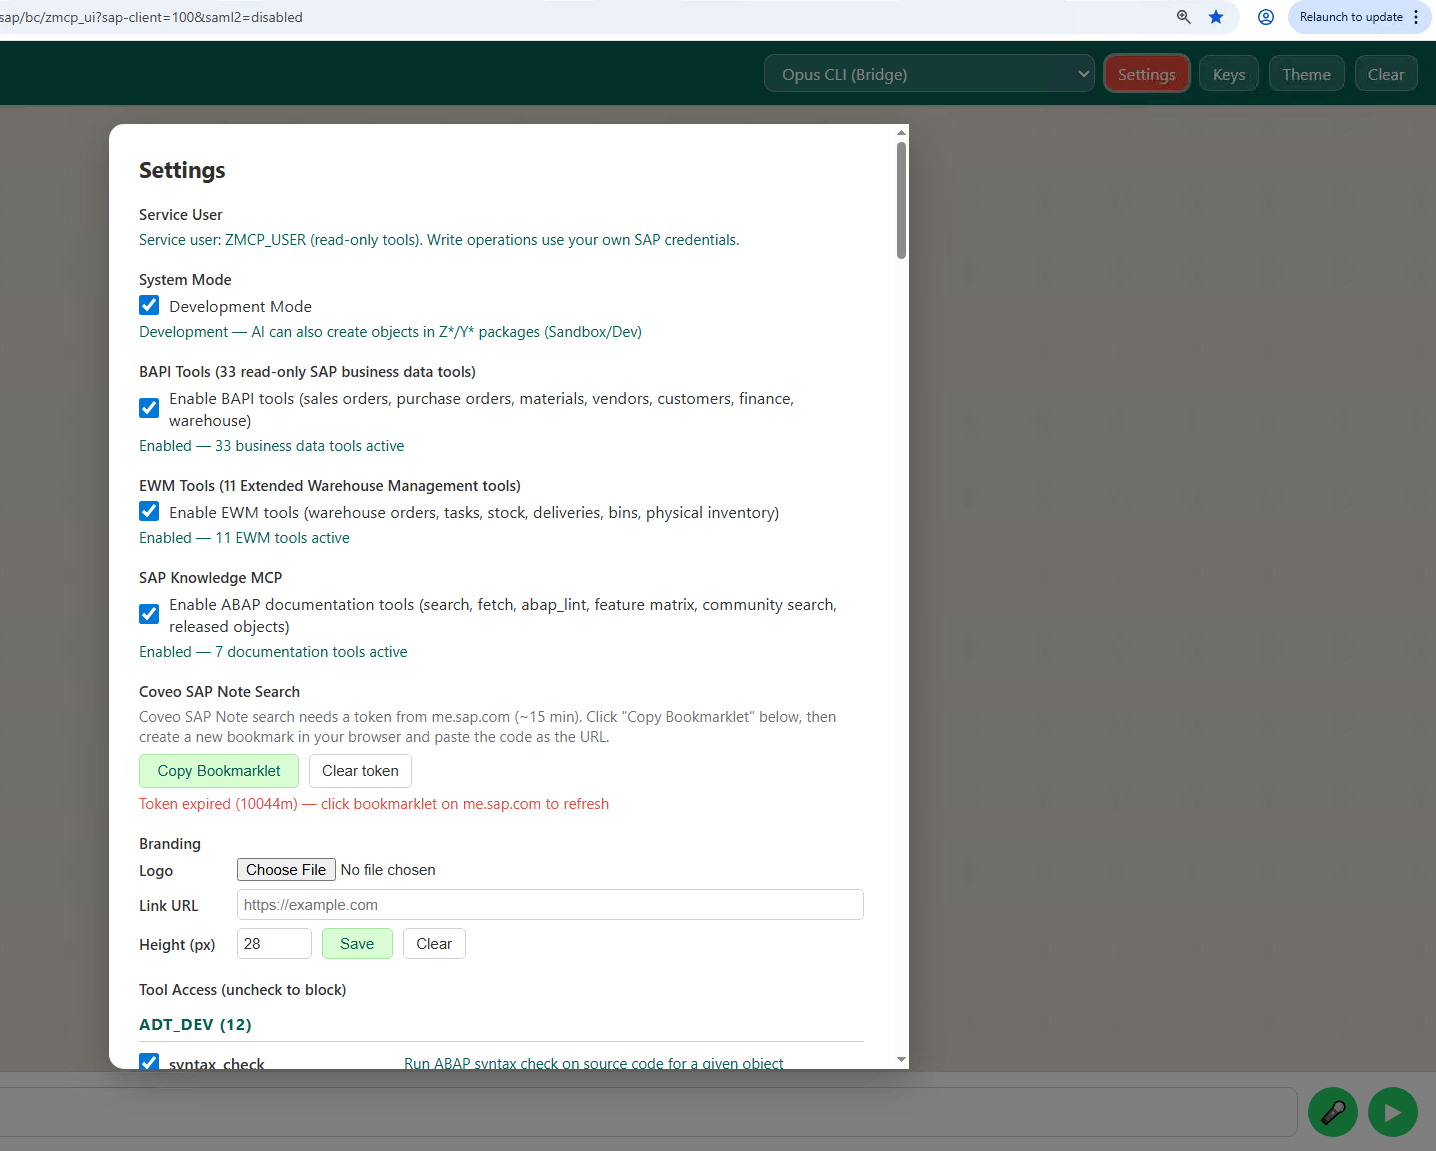Image resolution: width=1436 pixels, height=1151 pixels.
Task: Open the Opus CLI (Bridge) model dropdown
Action: [929, 74]
